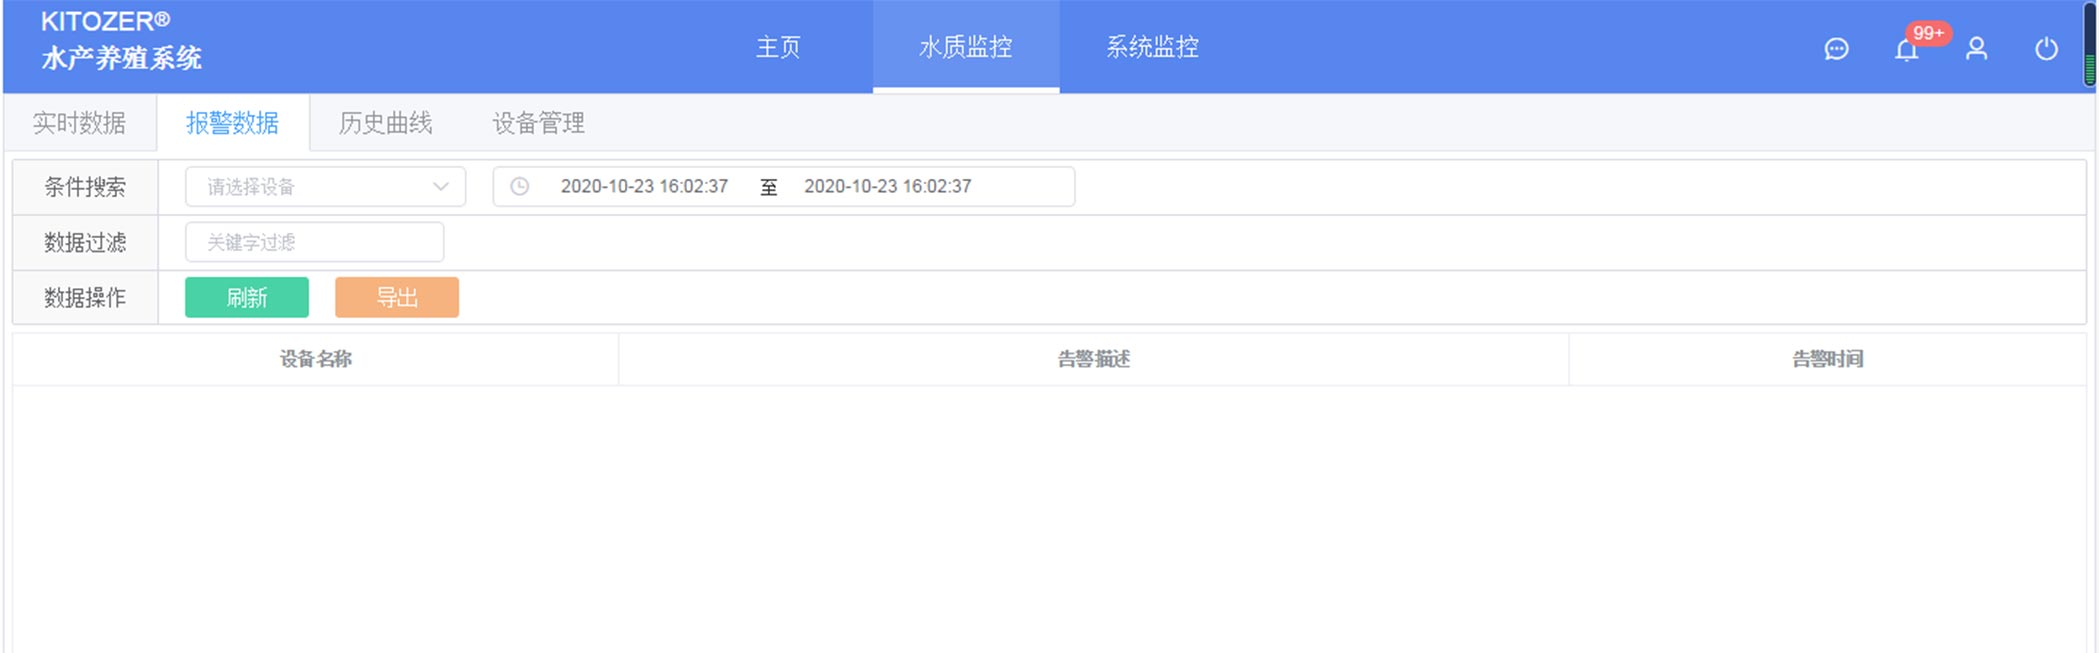Click the 条件搜索 label
This screenshot has height=653, width=2099.
pyautogui.click(x=85, y=187)
